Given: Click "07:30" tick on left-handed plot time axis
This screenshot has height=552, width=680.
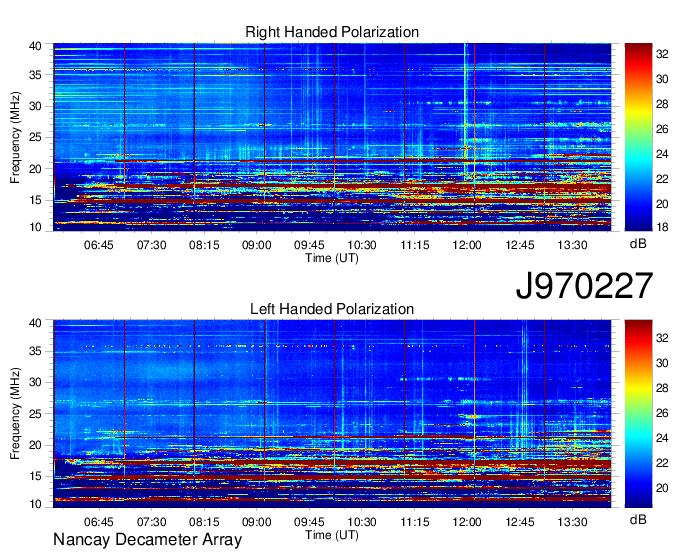Looking at the screenshot, I should tap(151, 522).
